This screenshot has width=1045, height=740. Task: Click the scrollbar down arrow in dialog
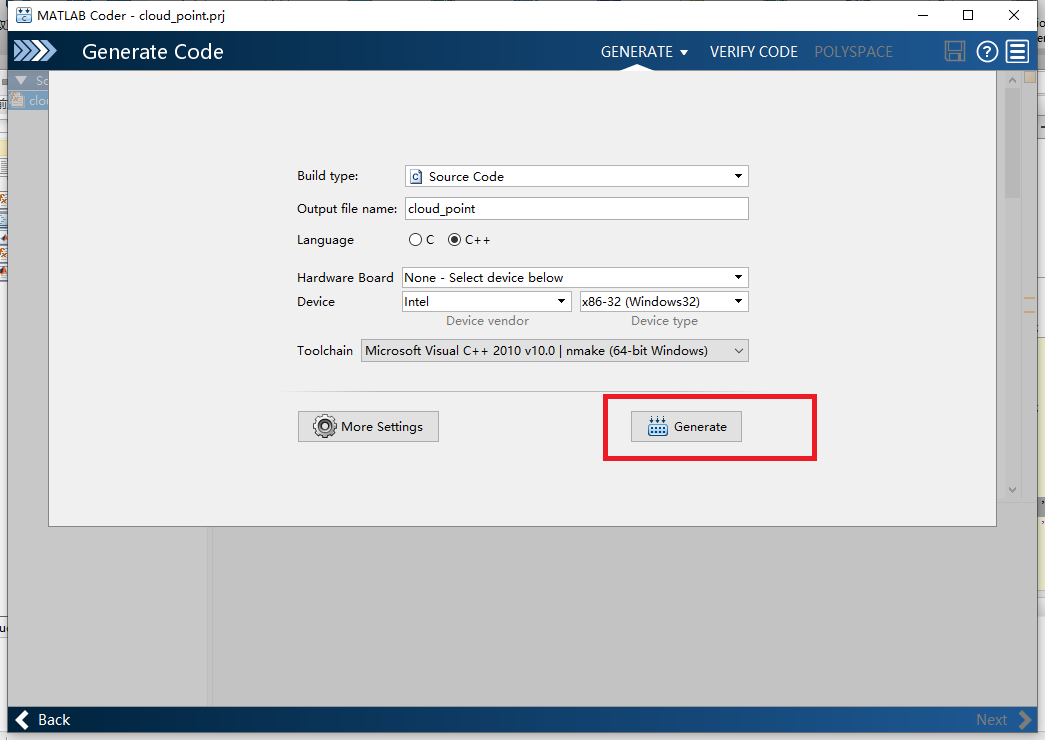point(1012,490)
